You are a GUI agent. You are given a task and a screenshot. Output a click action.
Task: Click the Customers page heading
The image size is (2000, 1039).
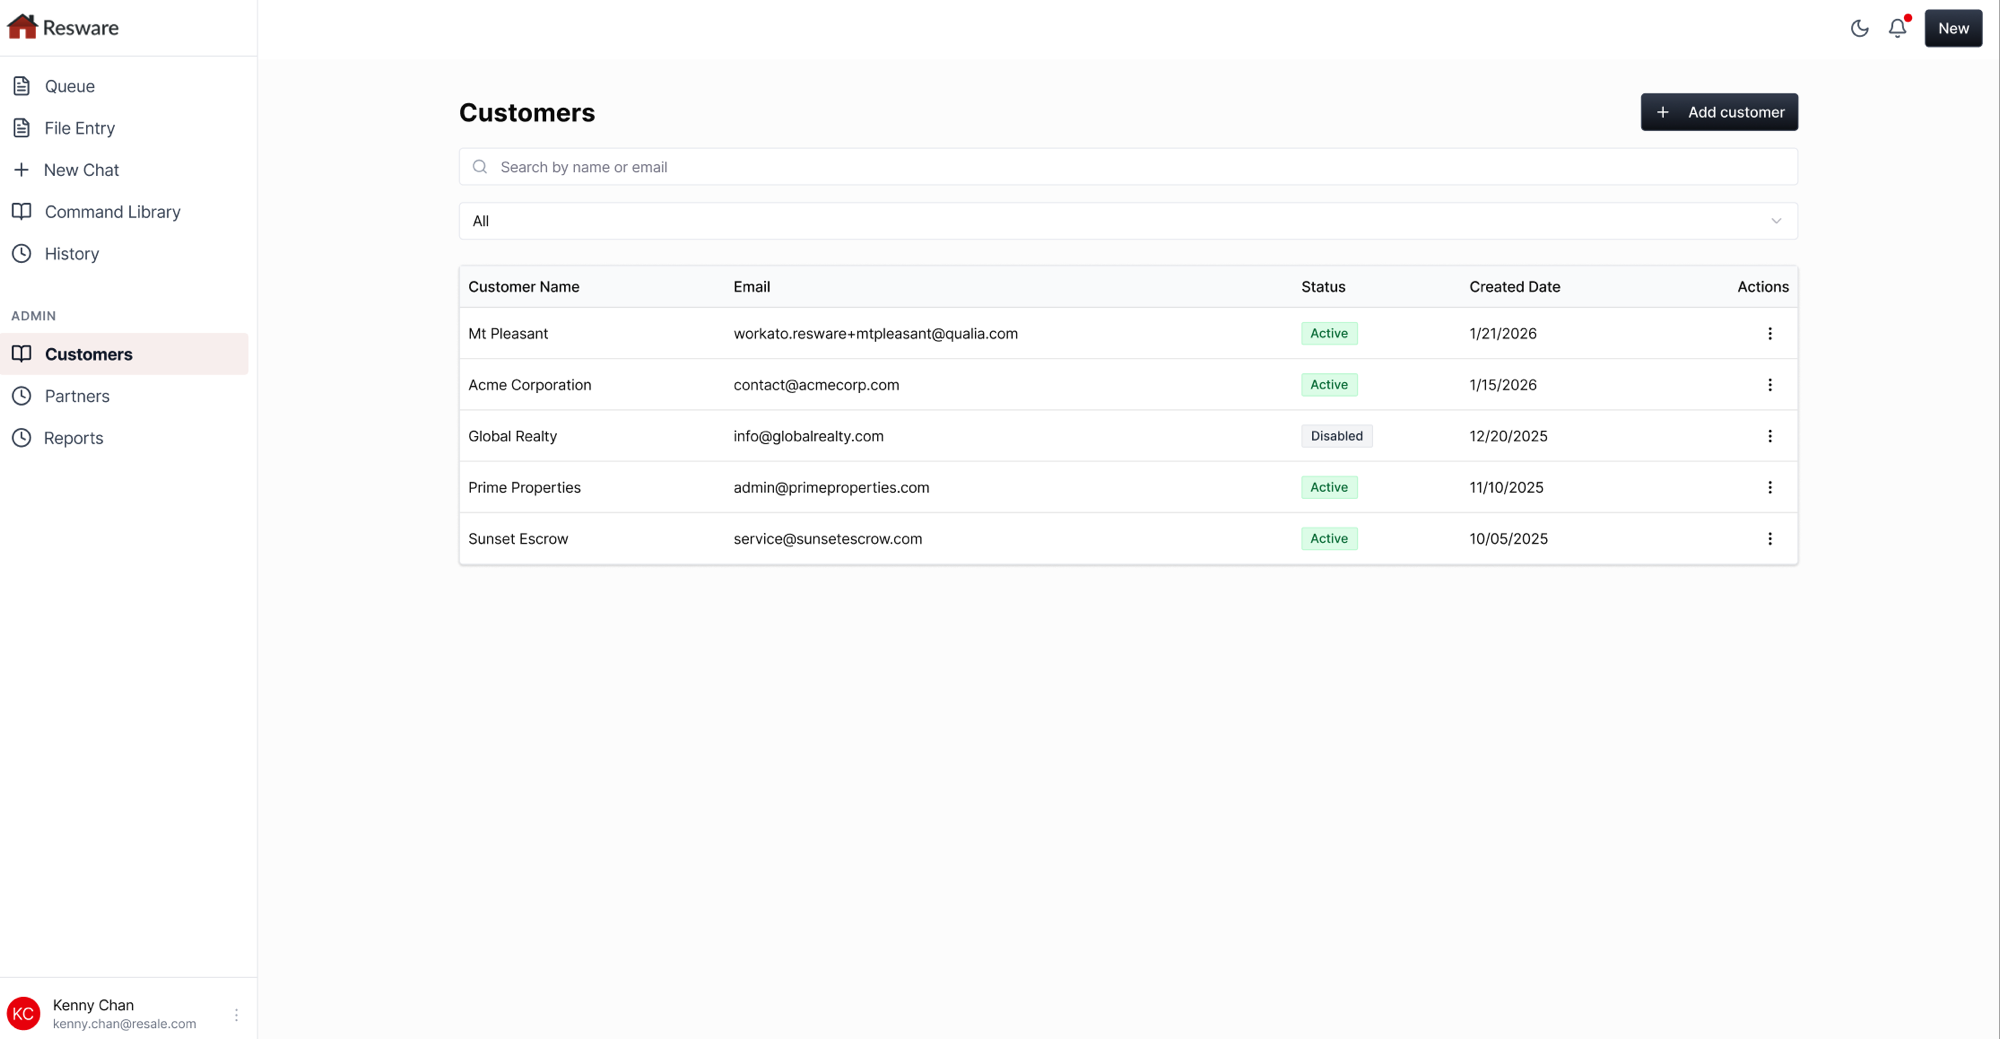coord(527,113)
